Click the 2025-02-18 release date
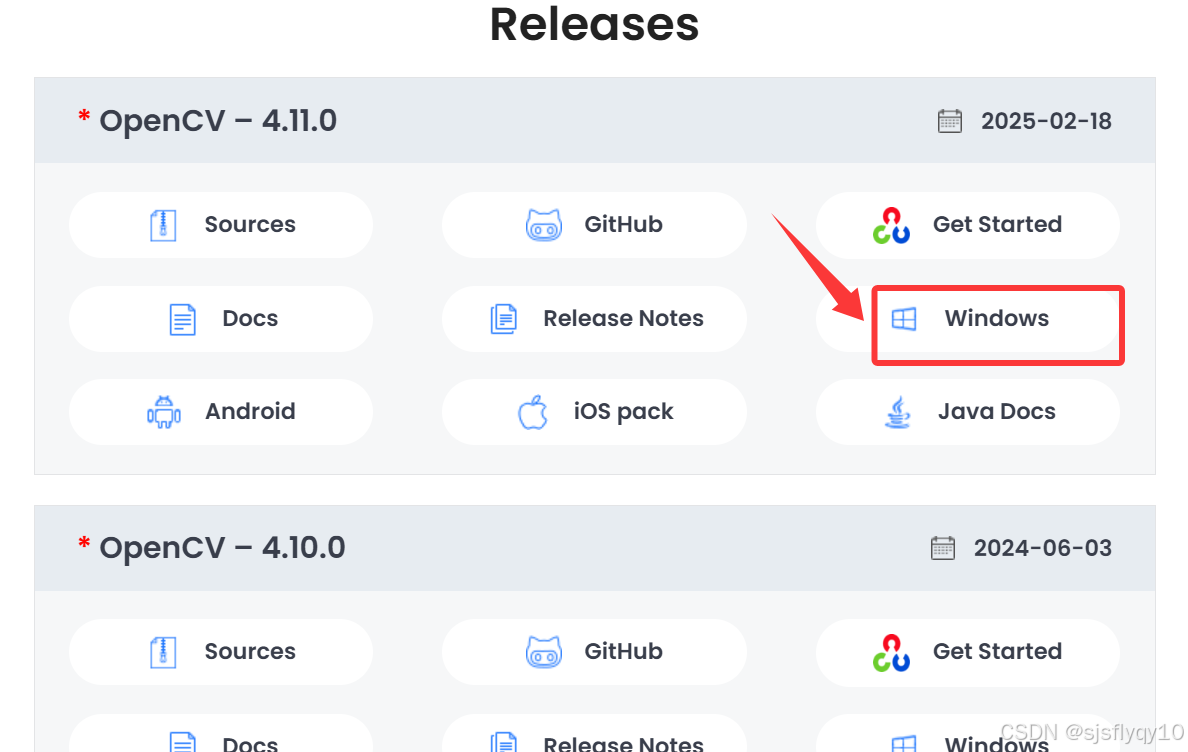Screen dimensions: 1188x752 1046,121
